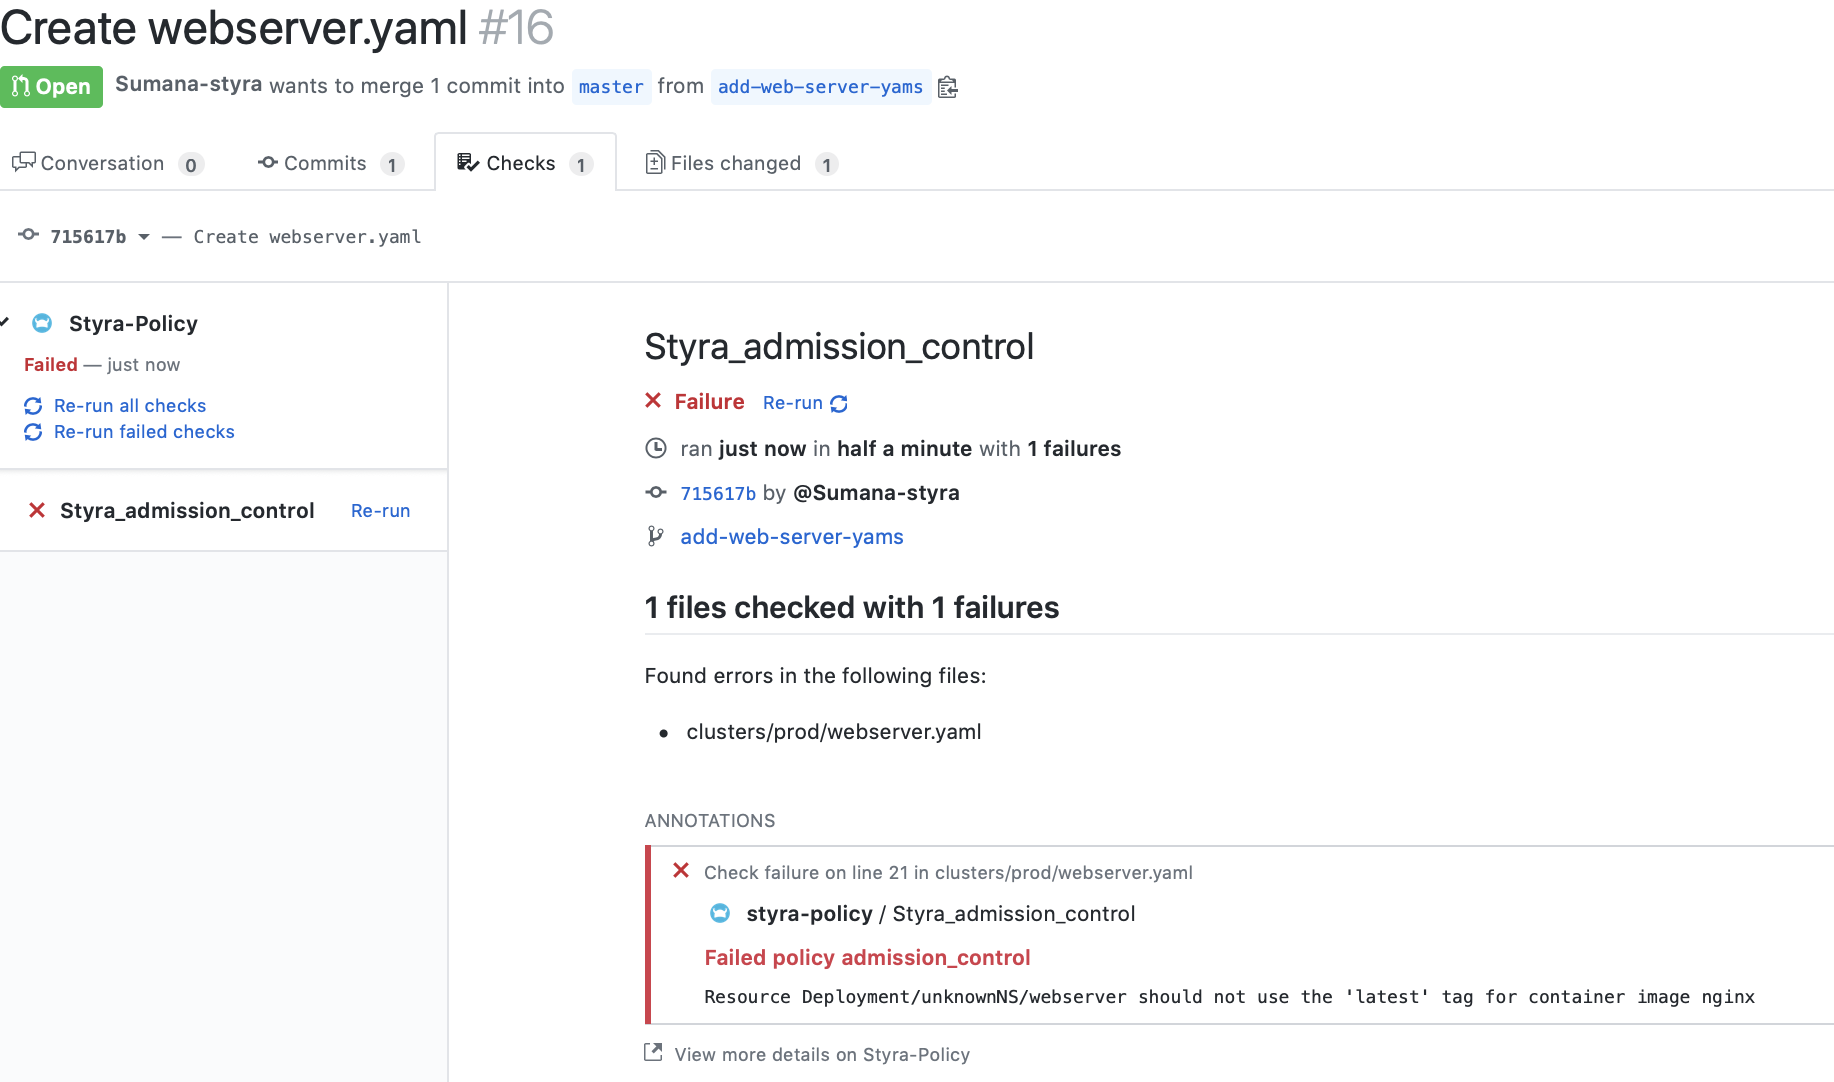
Task: Click the external link icon beside View more details
Action: coord(653,1052)
